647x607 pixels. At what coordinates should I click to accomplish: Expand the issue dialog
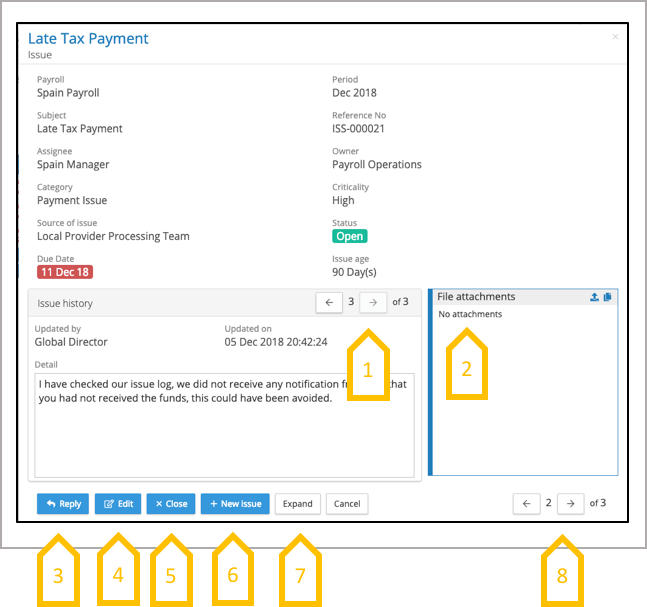(297, 504)
